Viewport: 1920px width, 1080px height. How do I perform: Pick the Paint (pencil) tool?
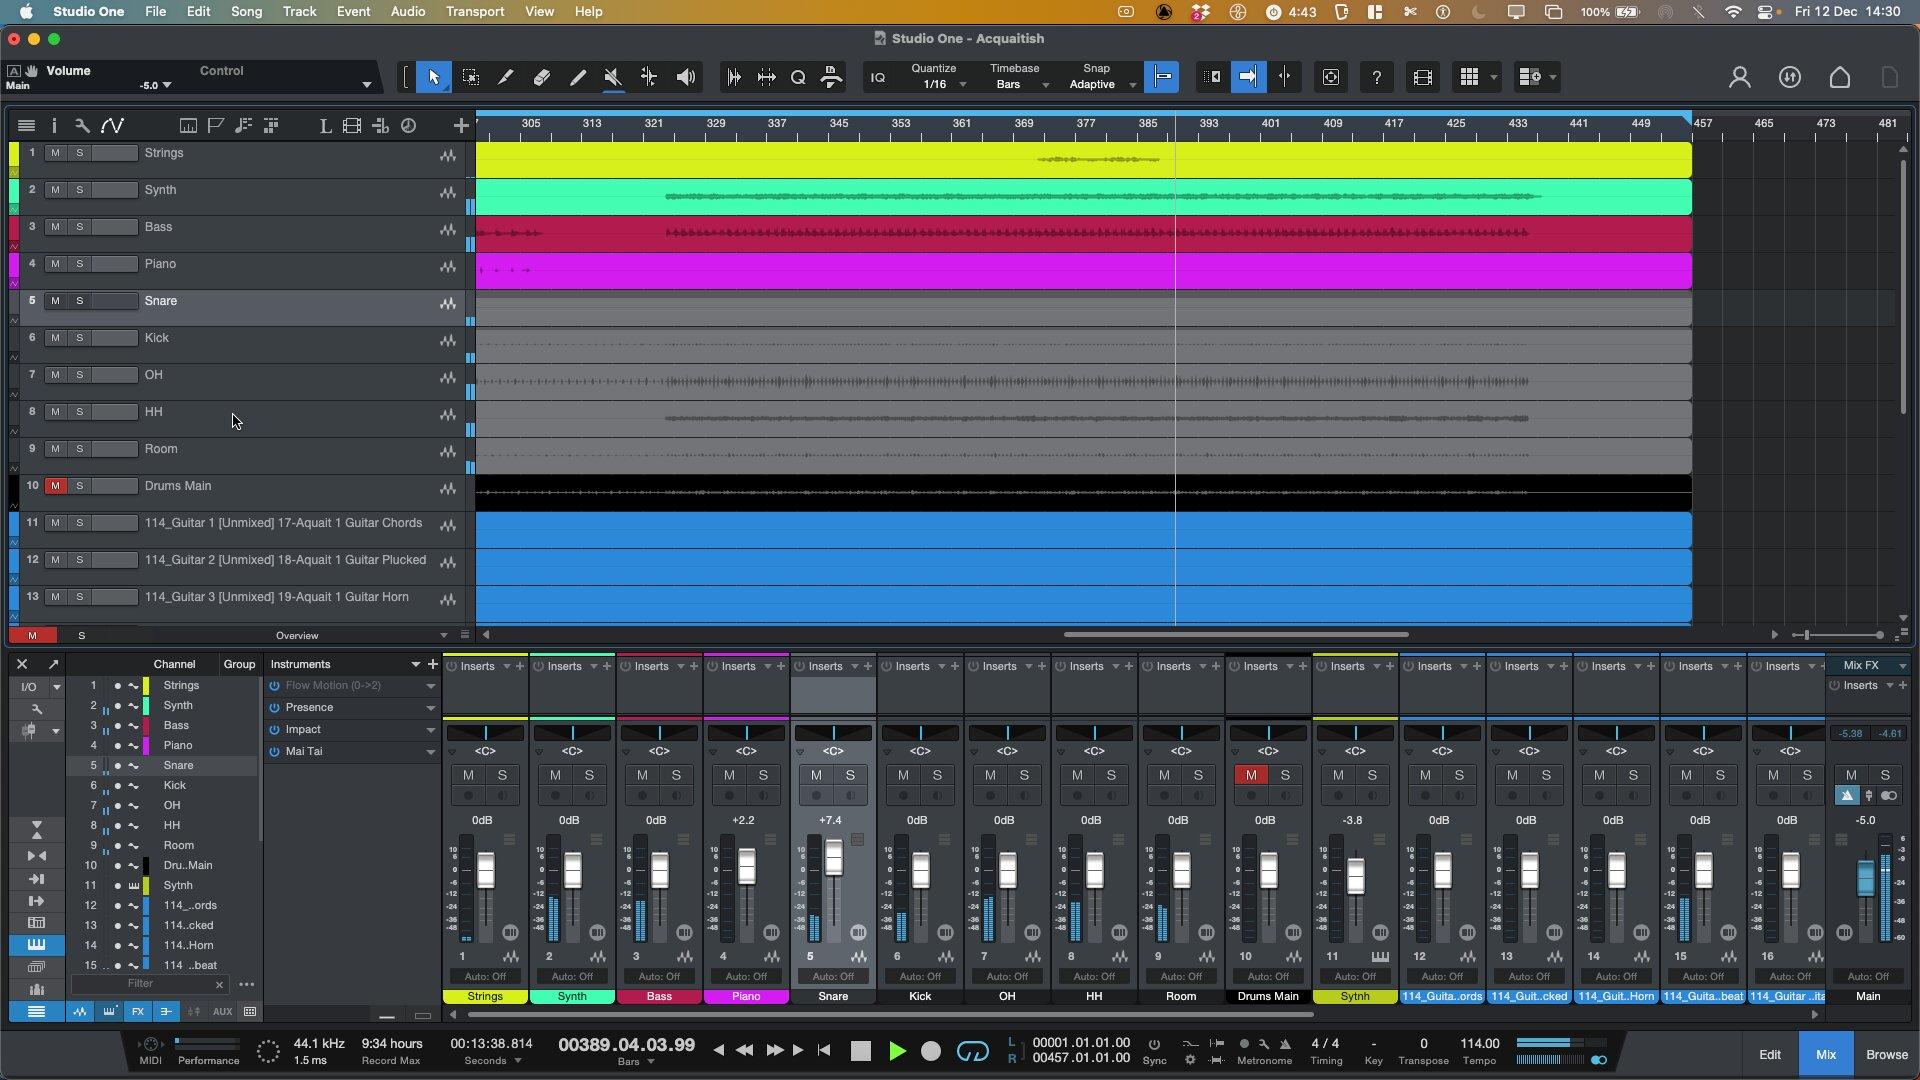[x=578, y=77]
